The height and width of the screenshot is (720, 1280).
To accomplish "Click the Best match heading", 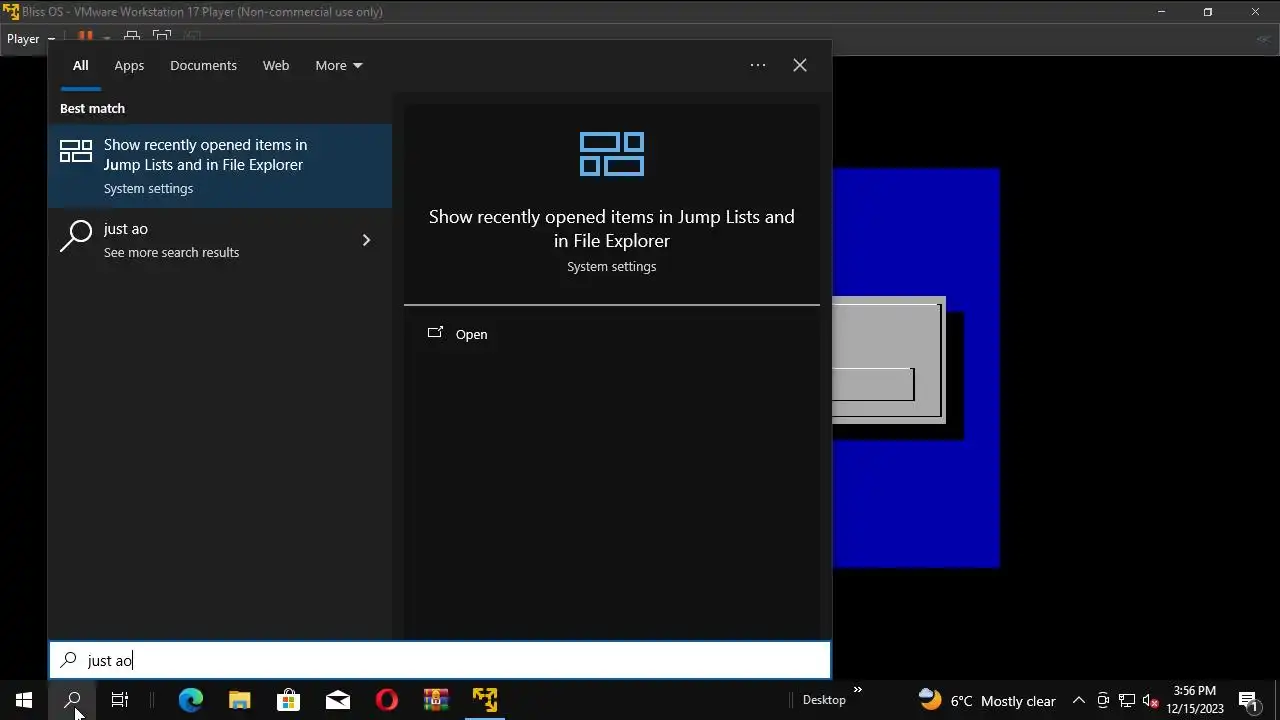I will point(92,108).
